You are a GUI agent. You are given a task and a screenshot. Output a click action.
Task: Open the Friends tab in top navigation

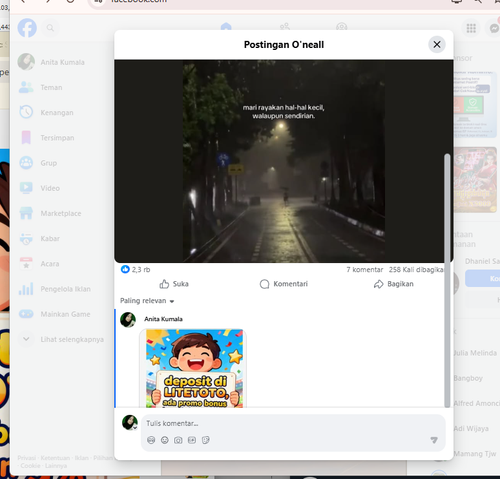(285, 27)
